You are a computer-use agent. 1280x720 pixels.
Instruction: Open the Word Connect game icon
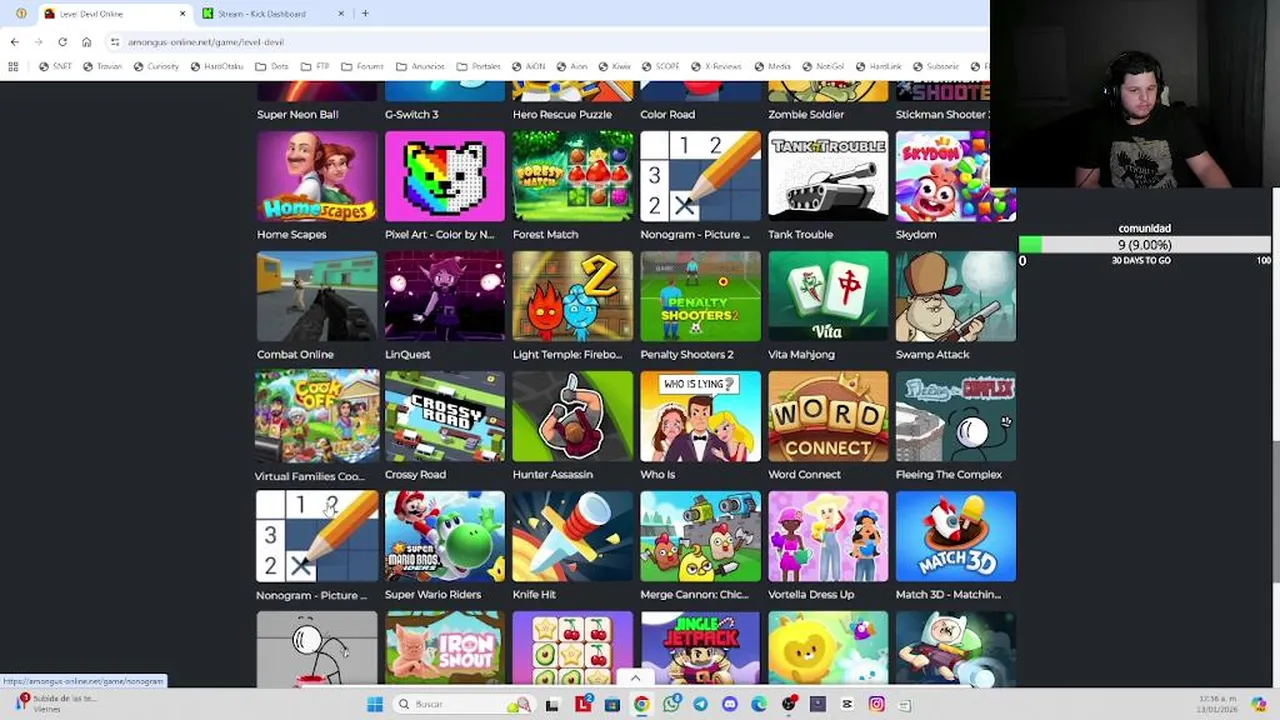click(828, 416)
